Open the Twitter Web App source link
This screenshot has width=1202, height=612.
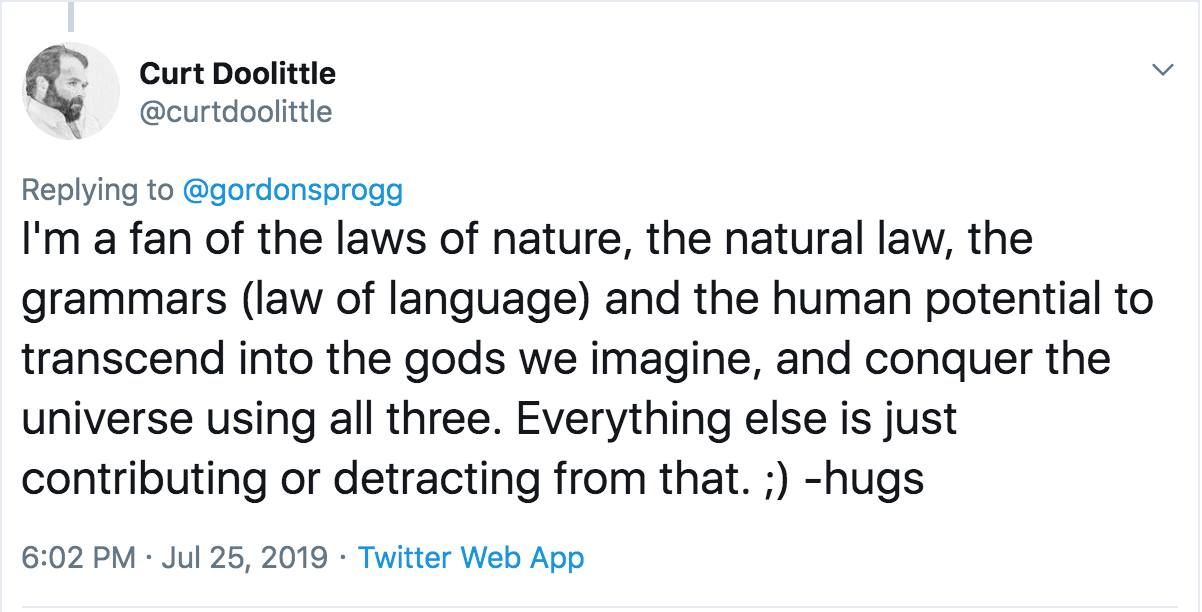(470, 557)
